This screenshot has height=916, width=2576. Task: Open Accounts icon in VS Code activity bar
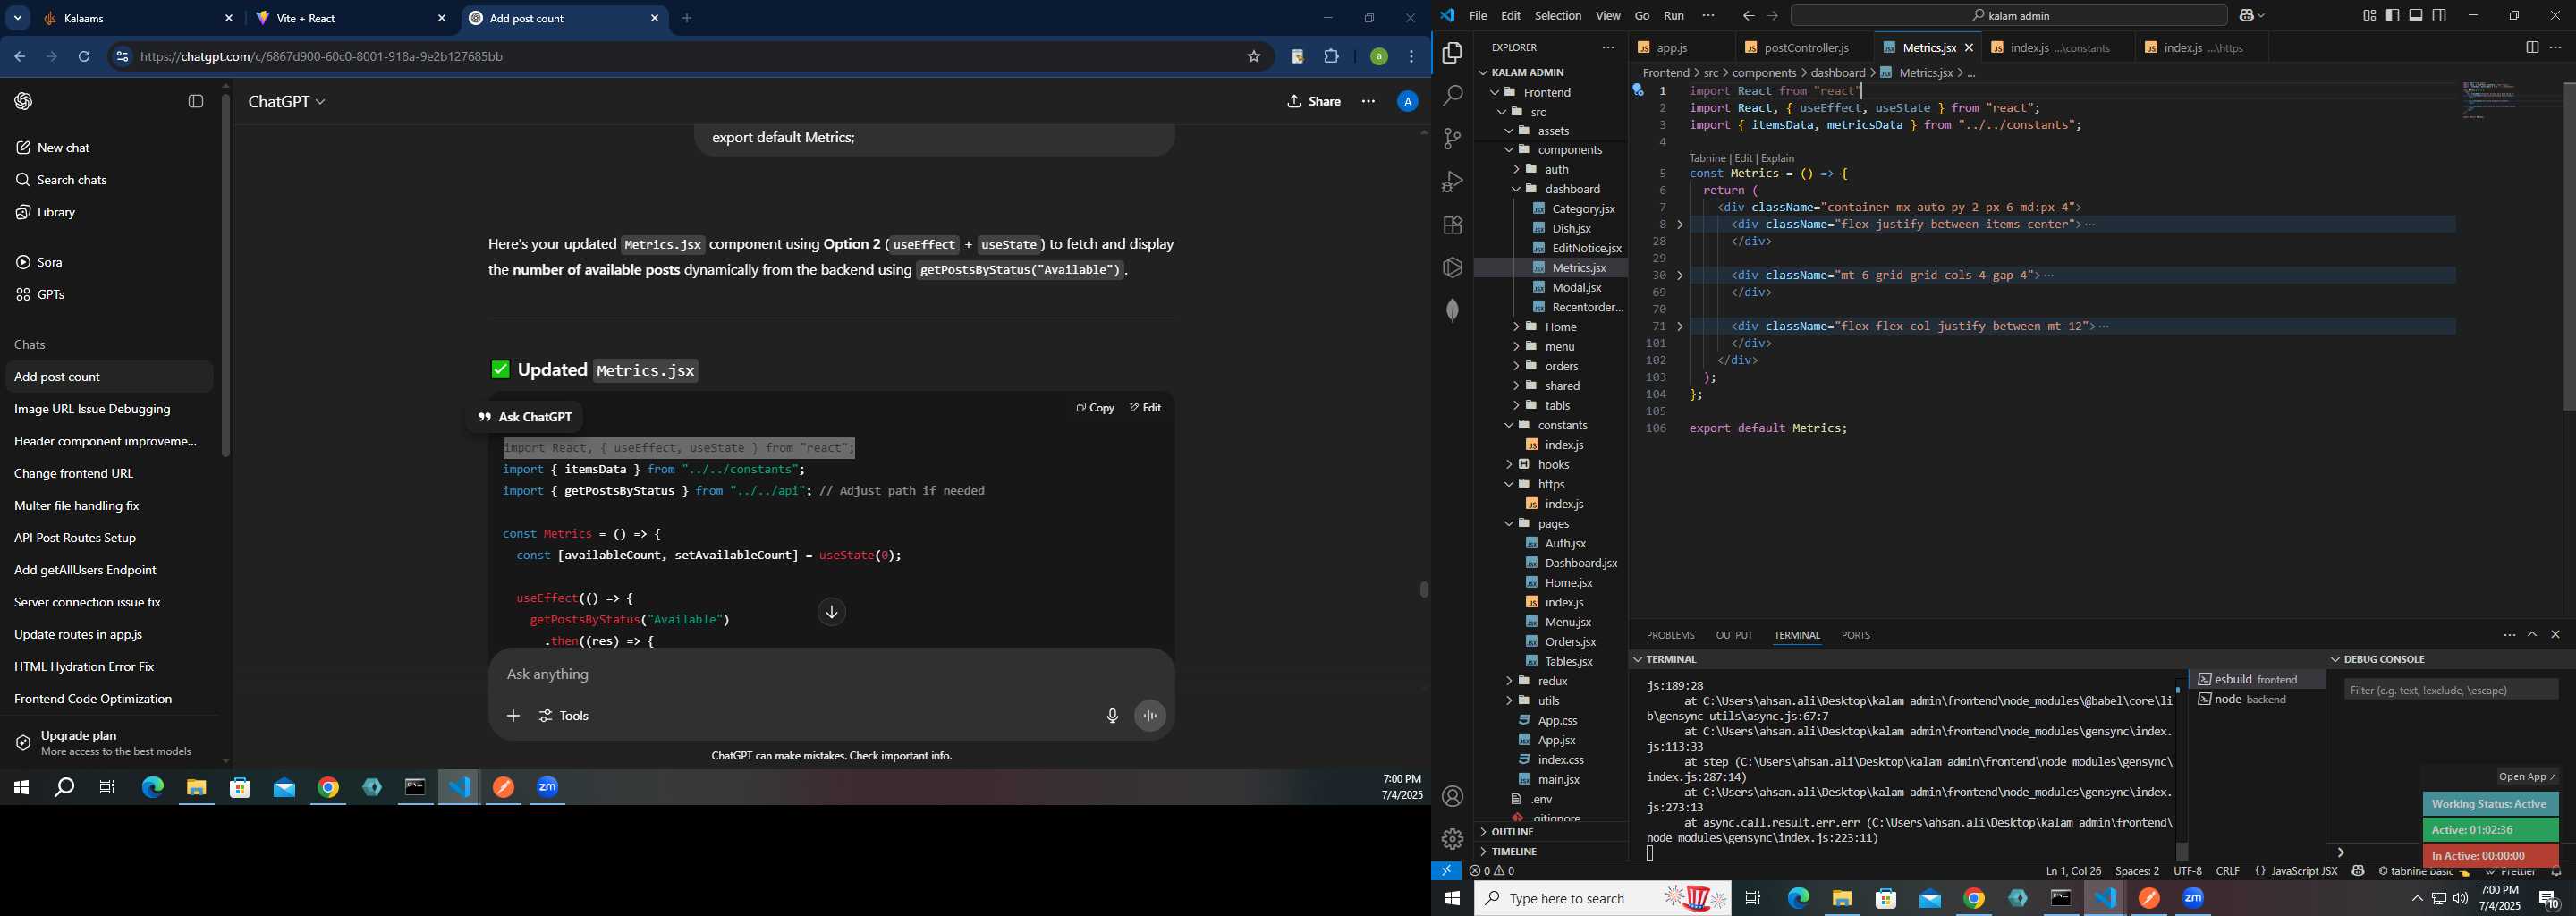coord(1452,797)
